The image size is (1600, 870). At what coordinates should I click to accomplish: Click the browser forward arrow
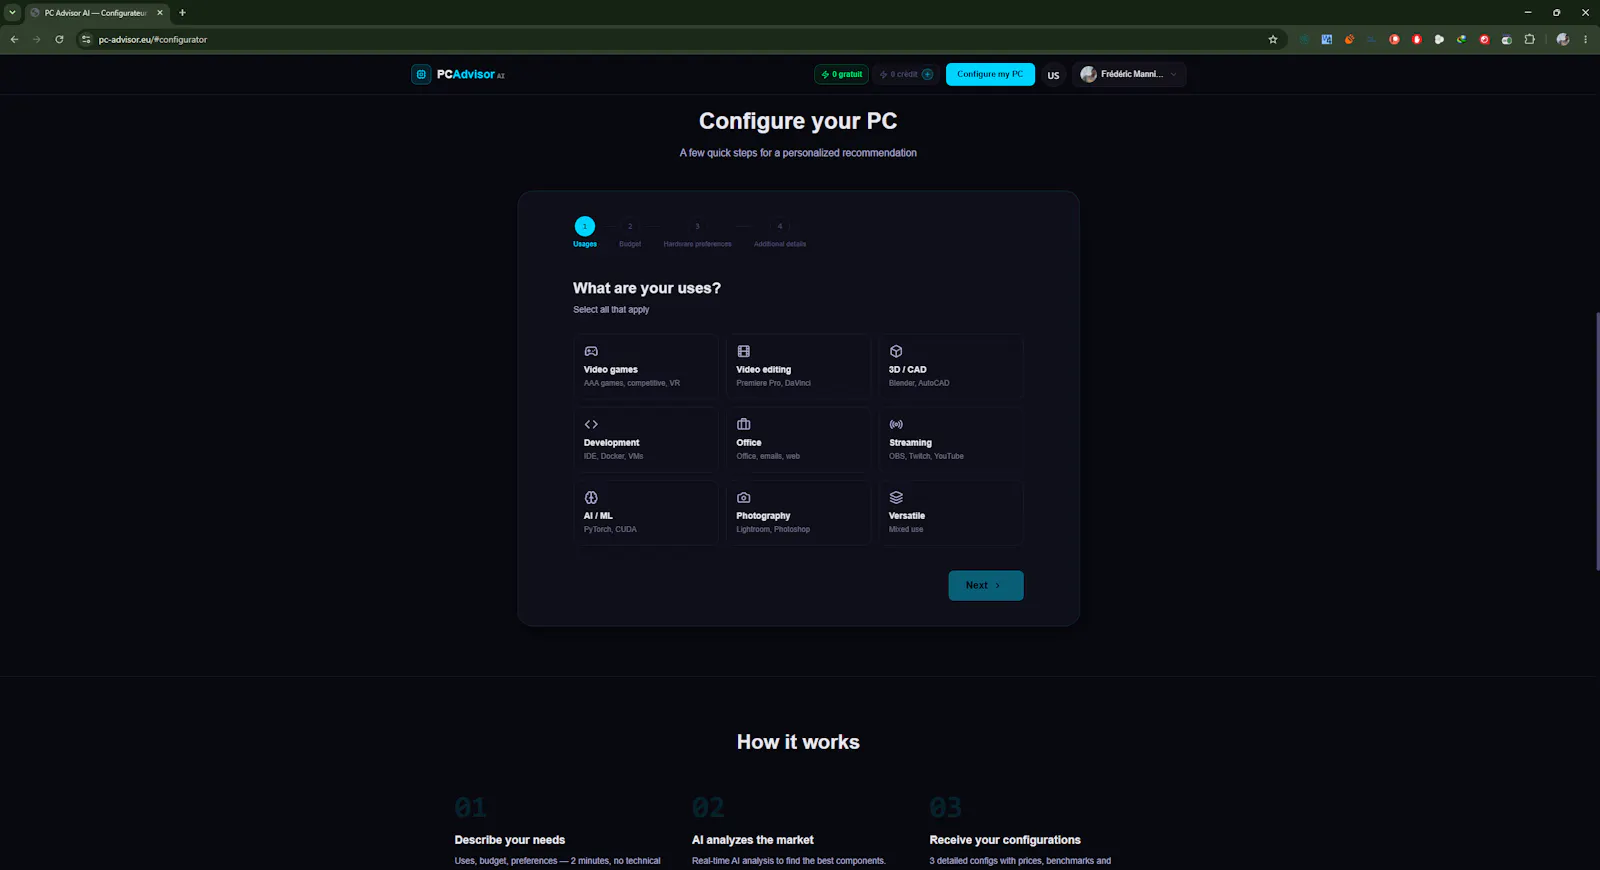(x=37, y=40)
